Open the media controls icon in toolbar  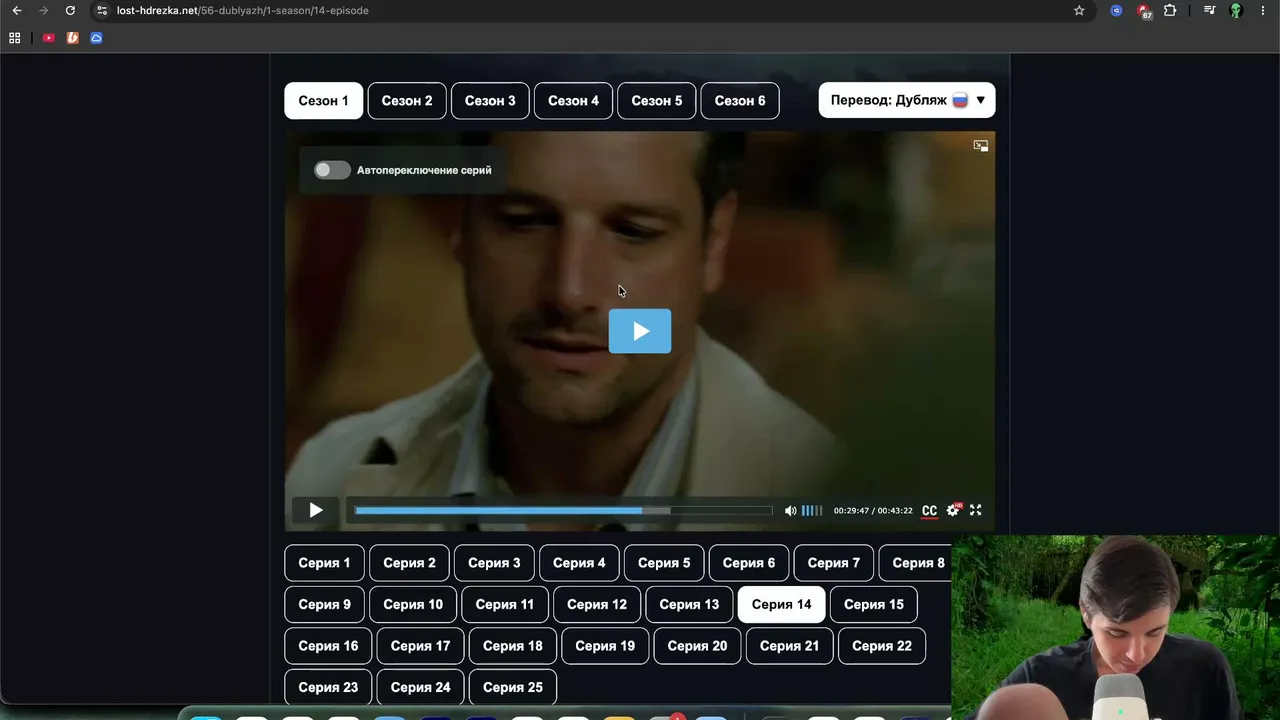1209,11
